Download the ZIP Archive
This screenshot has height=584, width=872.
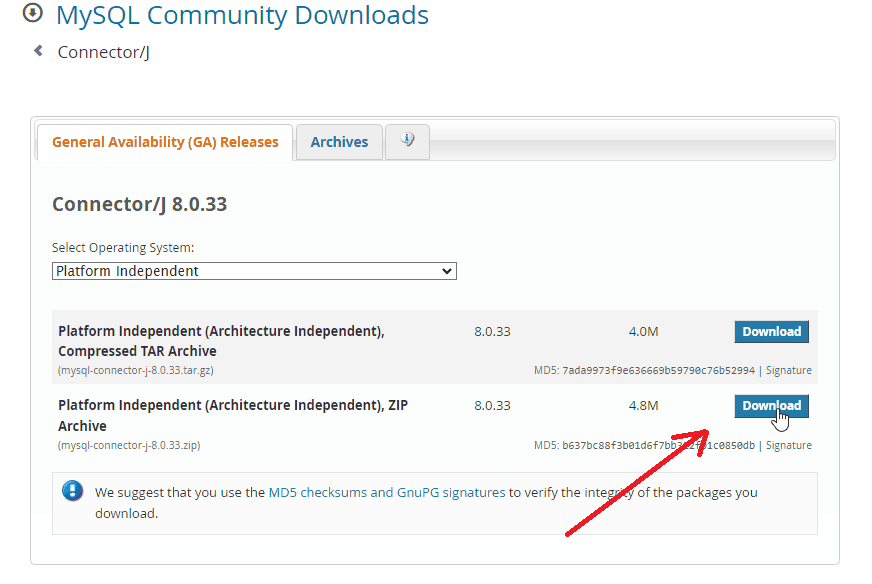[x=771, y=406]
